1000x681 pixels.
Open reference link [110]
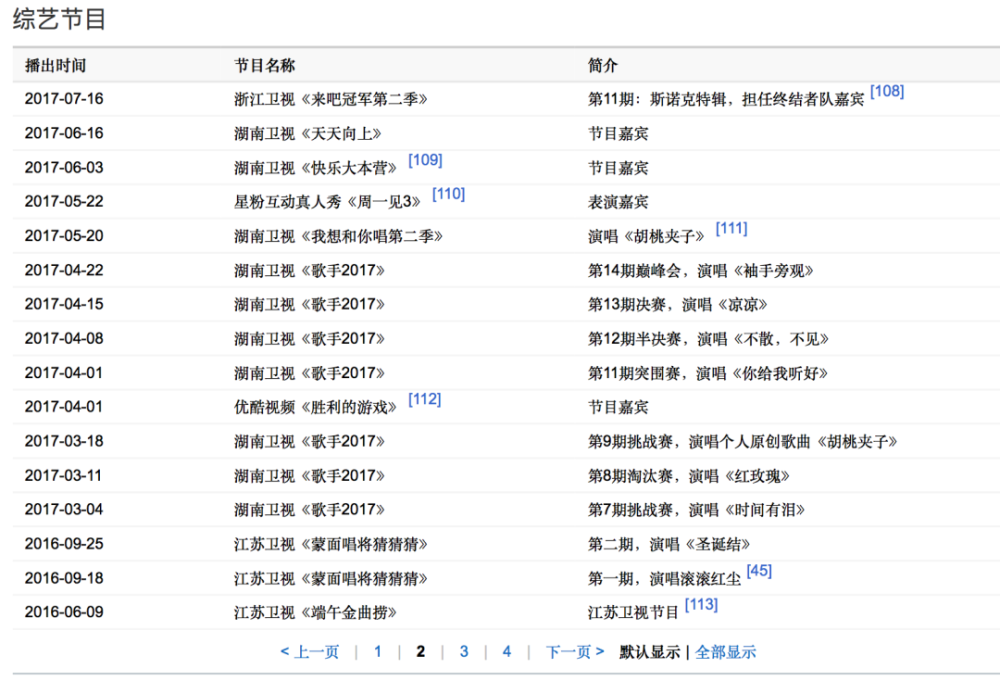(x=448, y=194)
